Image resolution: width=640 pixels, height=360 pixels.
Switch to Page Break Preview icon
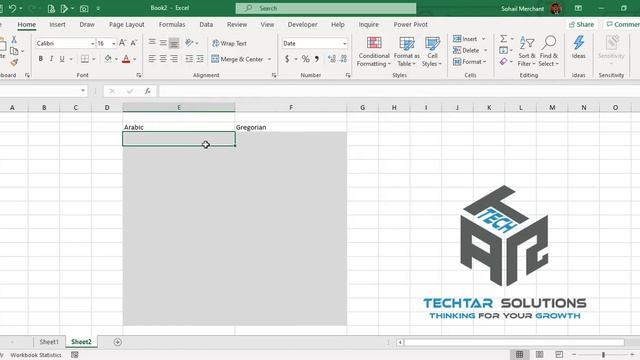pos(559,354)
